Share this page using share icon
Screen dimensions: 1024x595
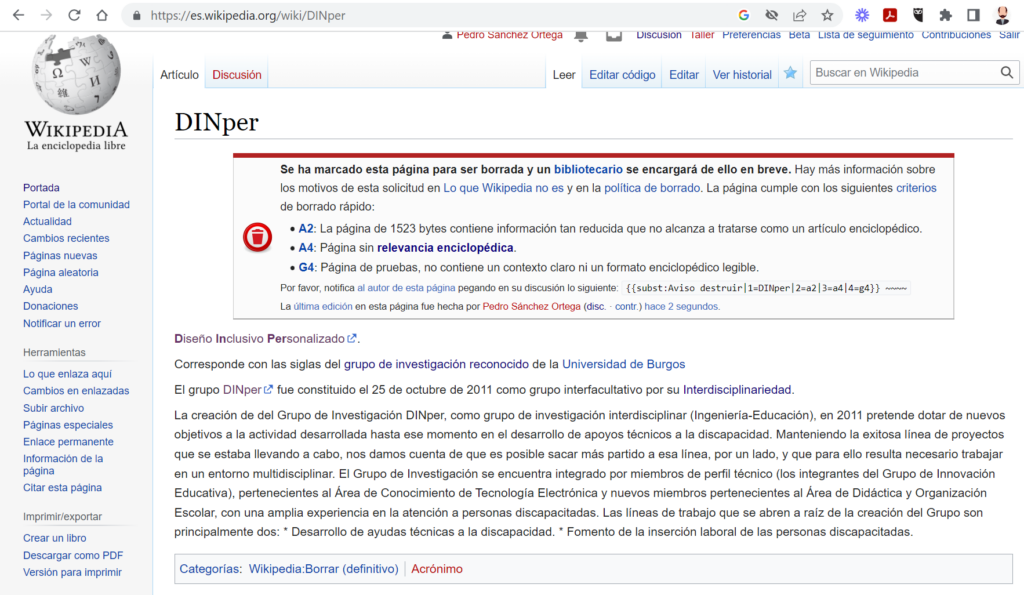click(x=799, y=15)
